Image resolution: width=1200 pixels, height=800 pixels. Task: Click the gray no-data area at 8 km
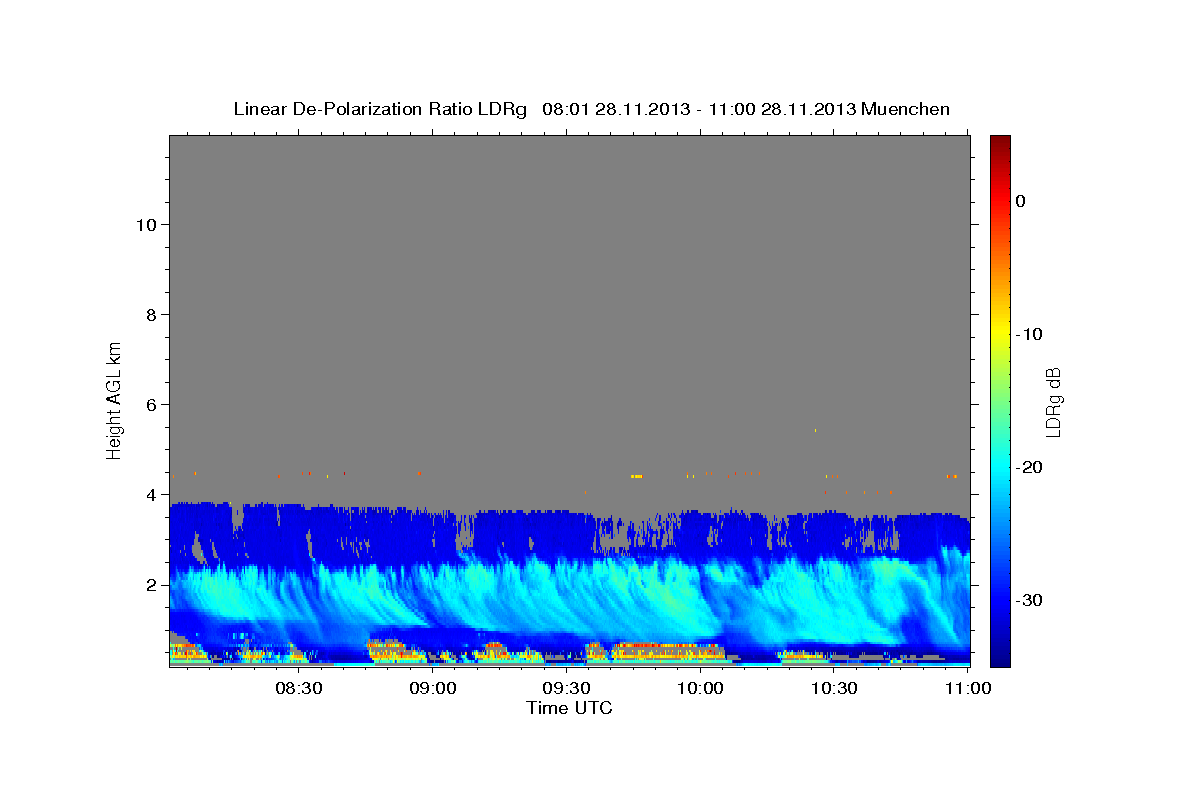(570, 314)
